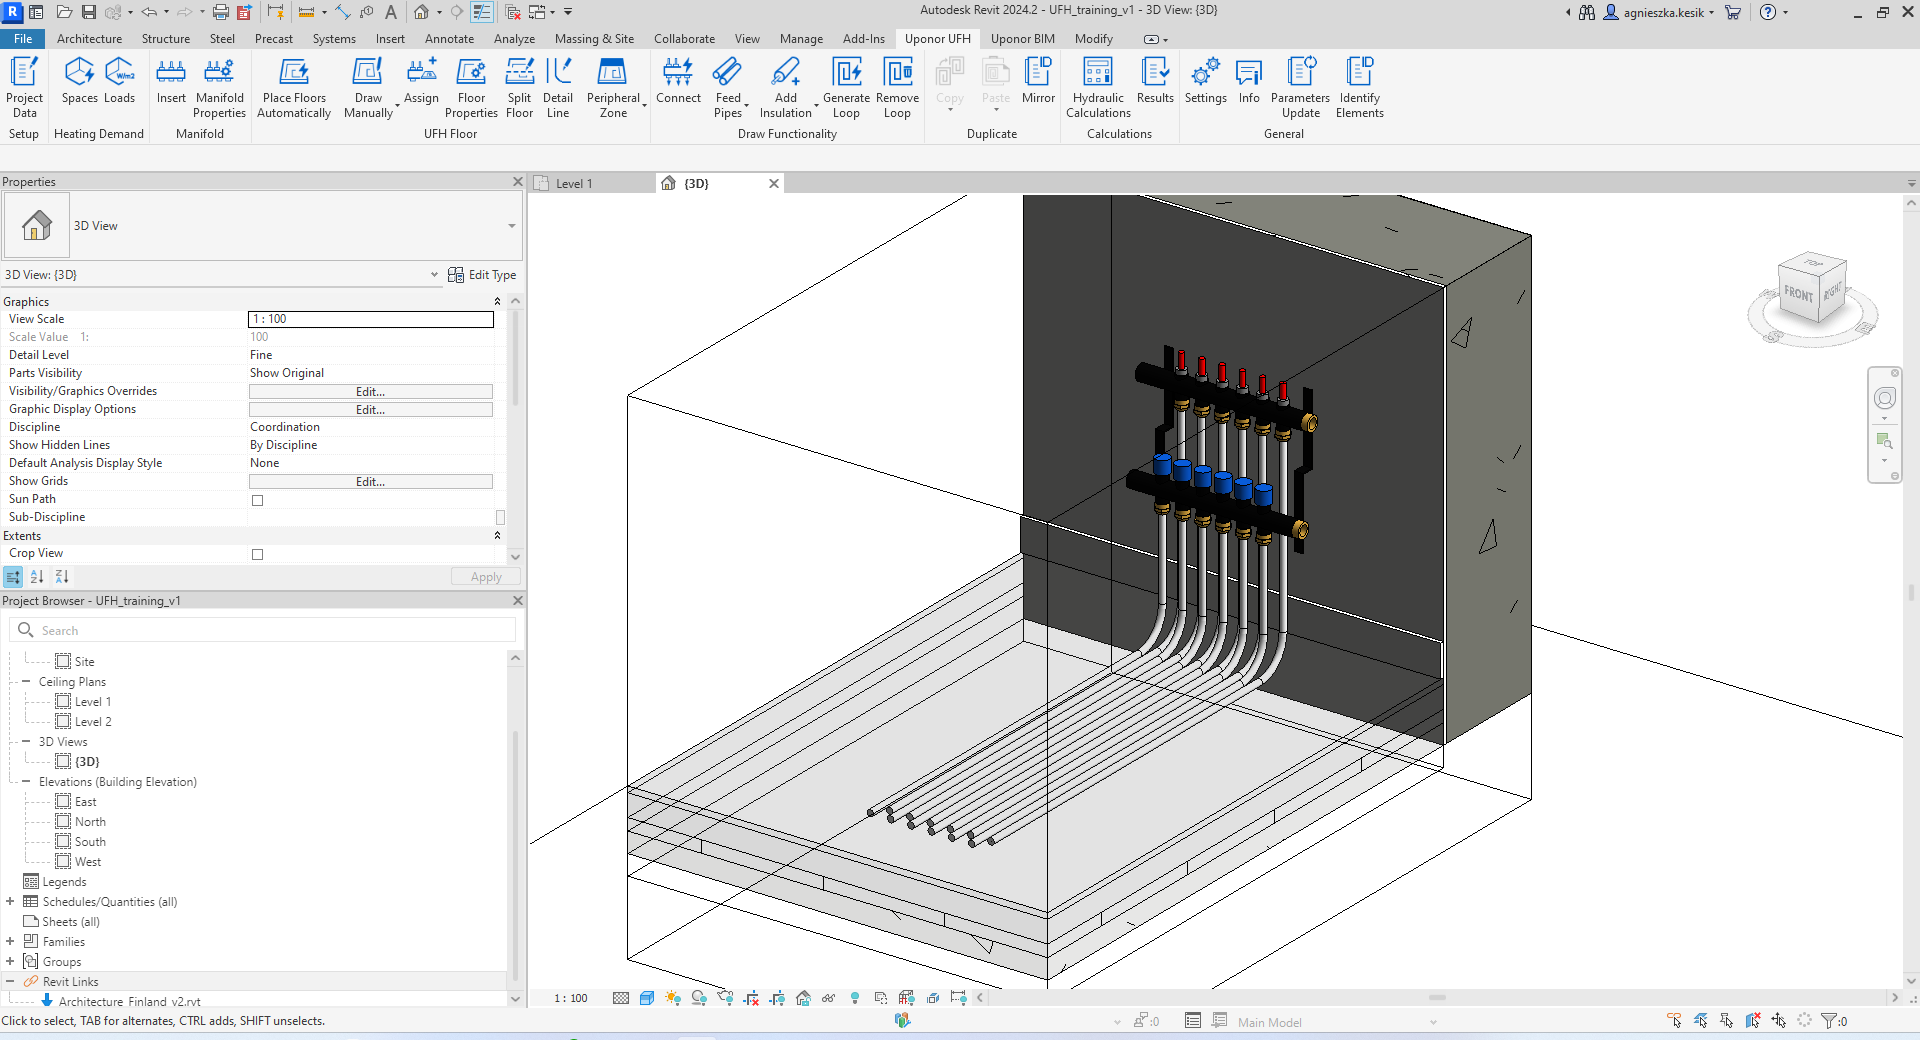This screenshot has height=1040, width=1920.
Task: Open the 3D View: {3D} instance dropdown
Action: click(x=434, y=275)
